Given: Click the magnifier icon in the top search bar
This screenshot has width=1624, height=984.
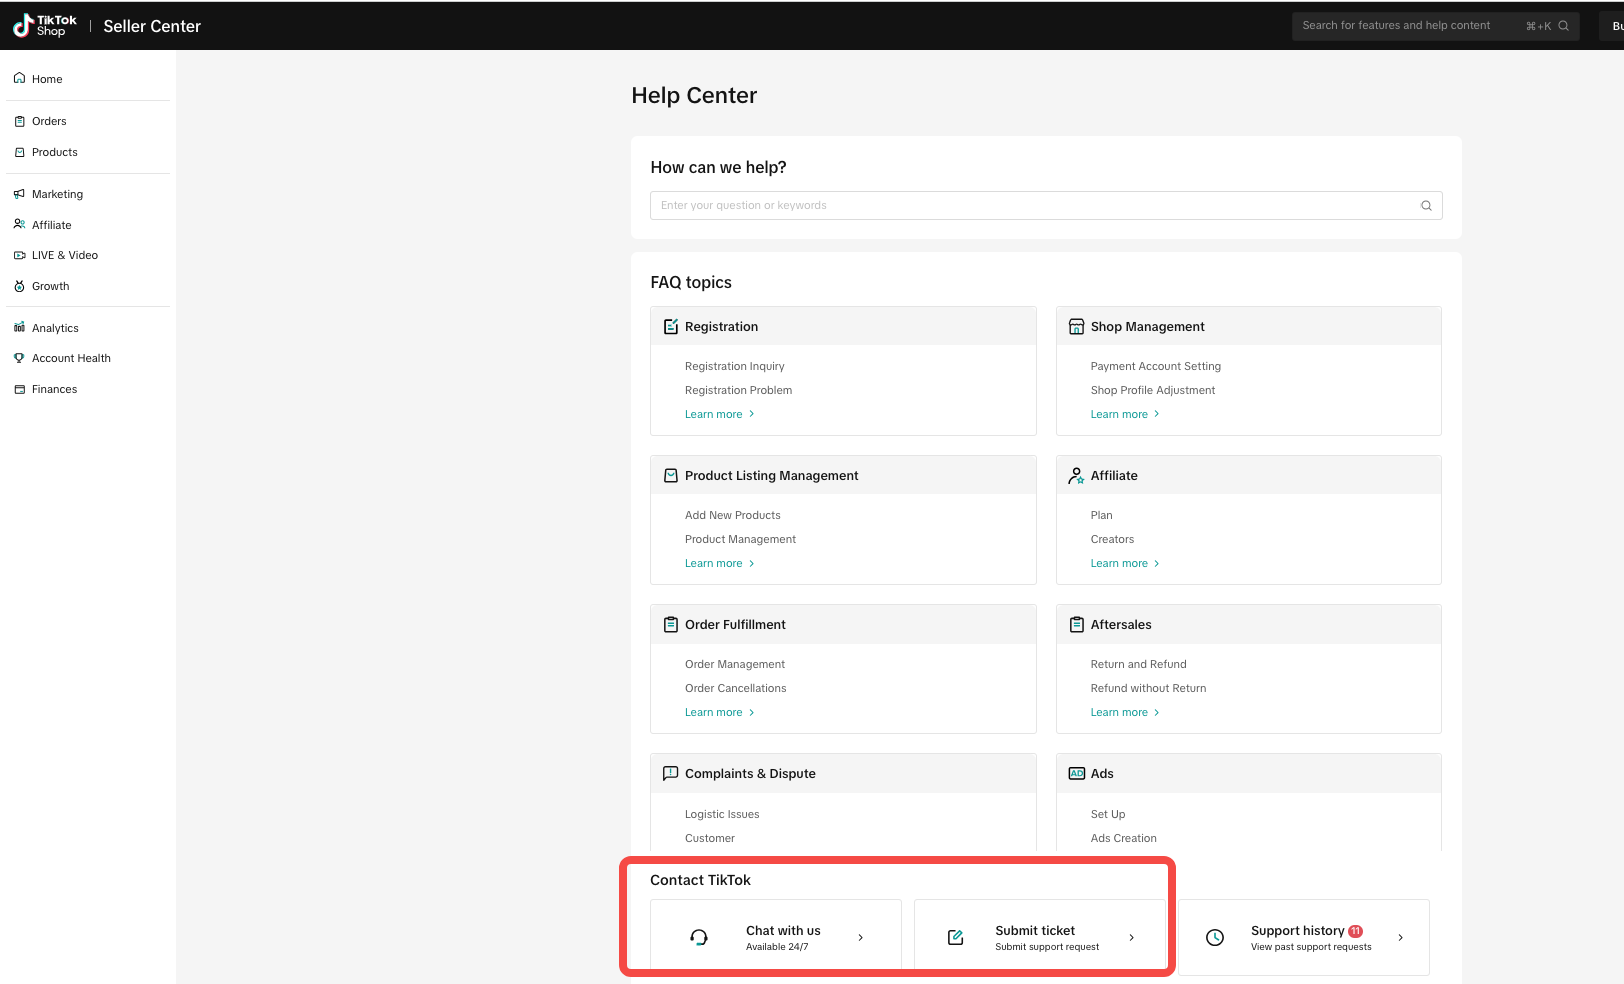Looking at the screenshot, I should 1563,26.
